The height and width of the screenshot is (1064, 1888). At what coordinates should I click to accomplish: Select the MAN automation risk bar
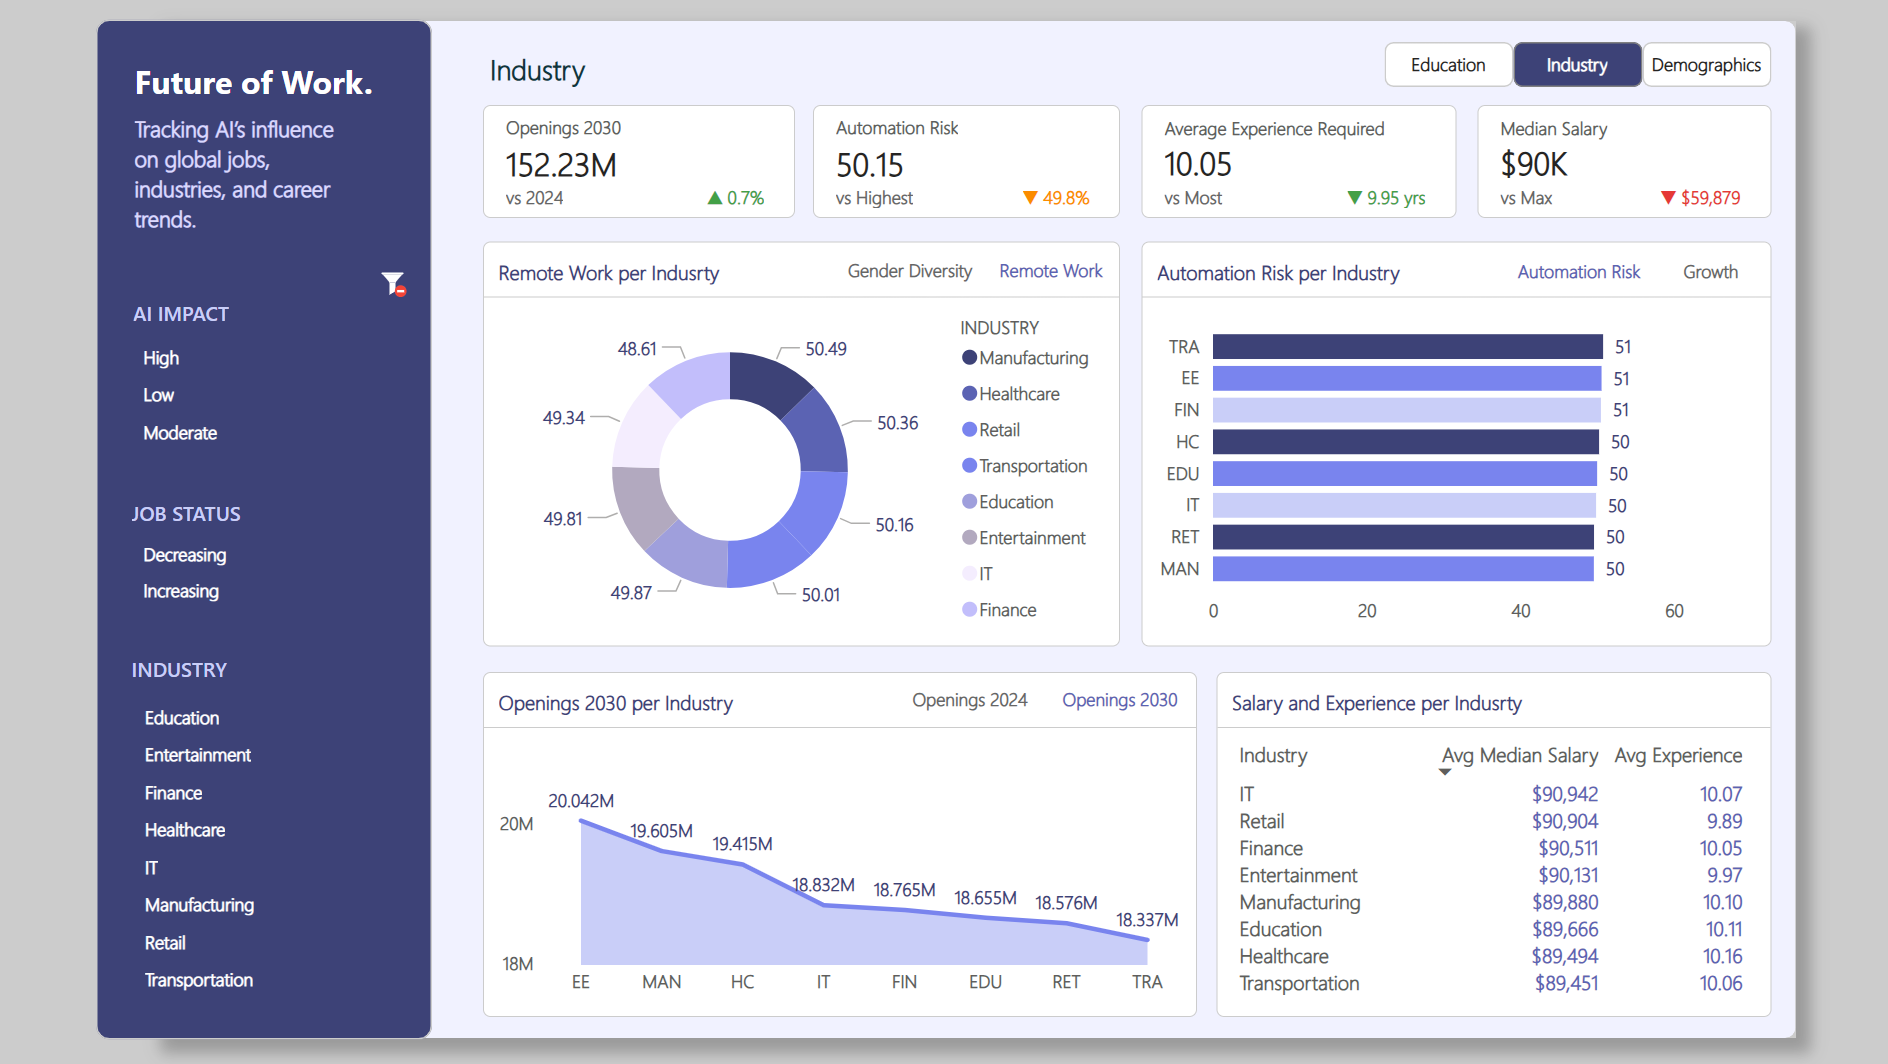[1403, 569]
